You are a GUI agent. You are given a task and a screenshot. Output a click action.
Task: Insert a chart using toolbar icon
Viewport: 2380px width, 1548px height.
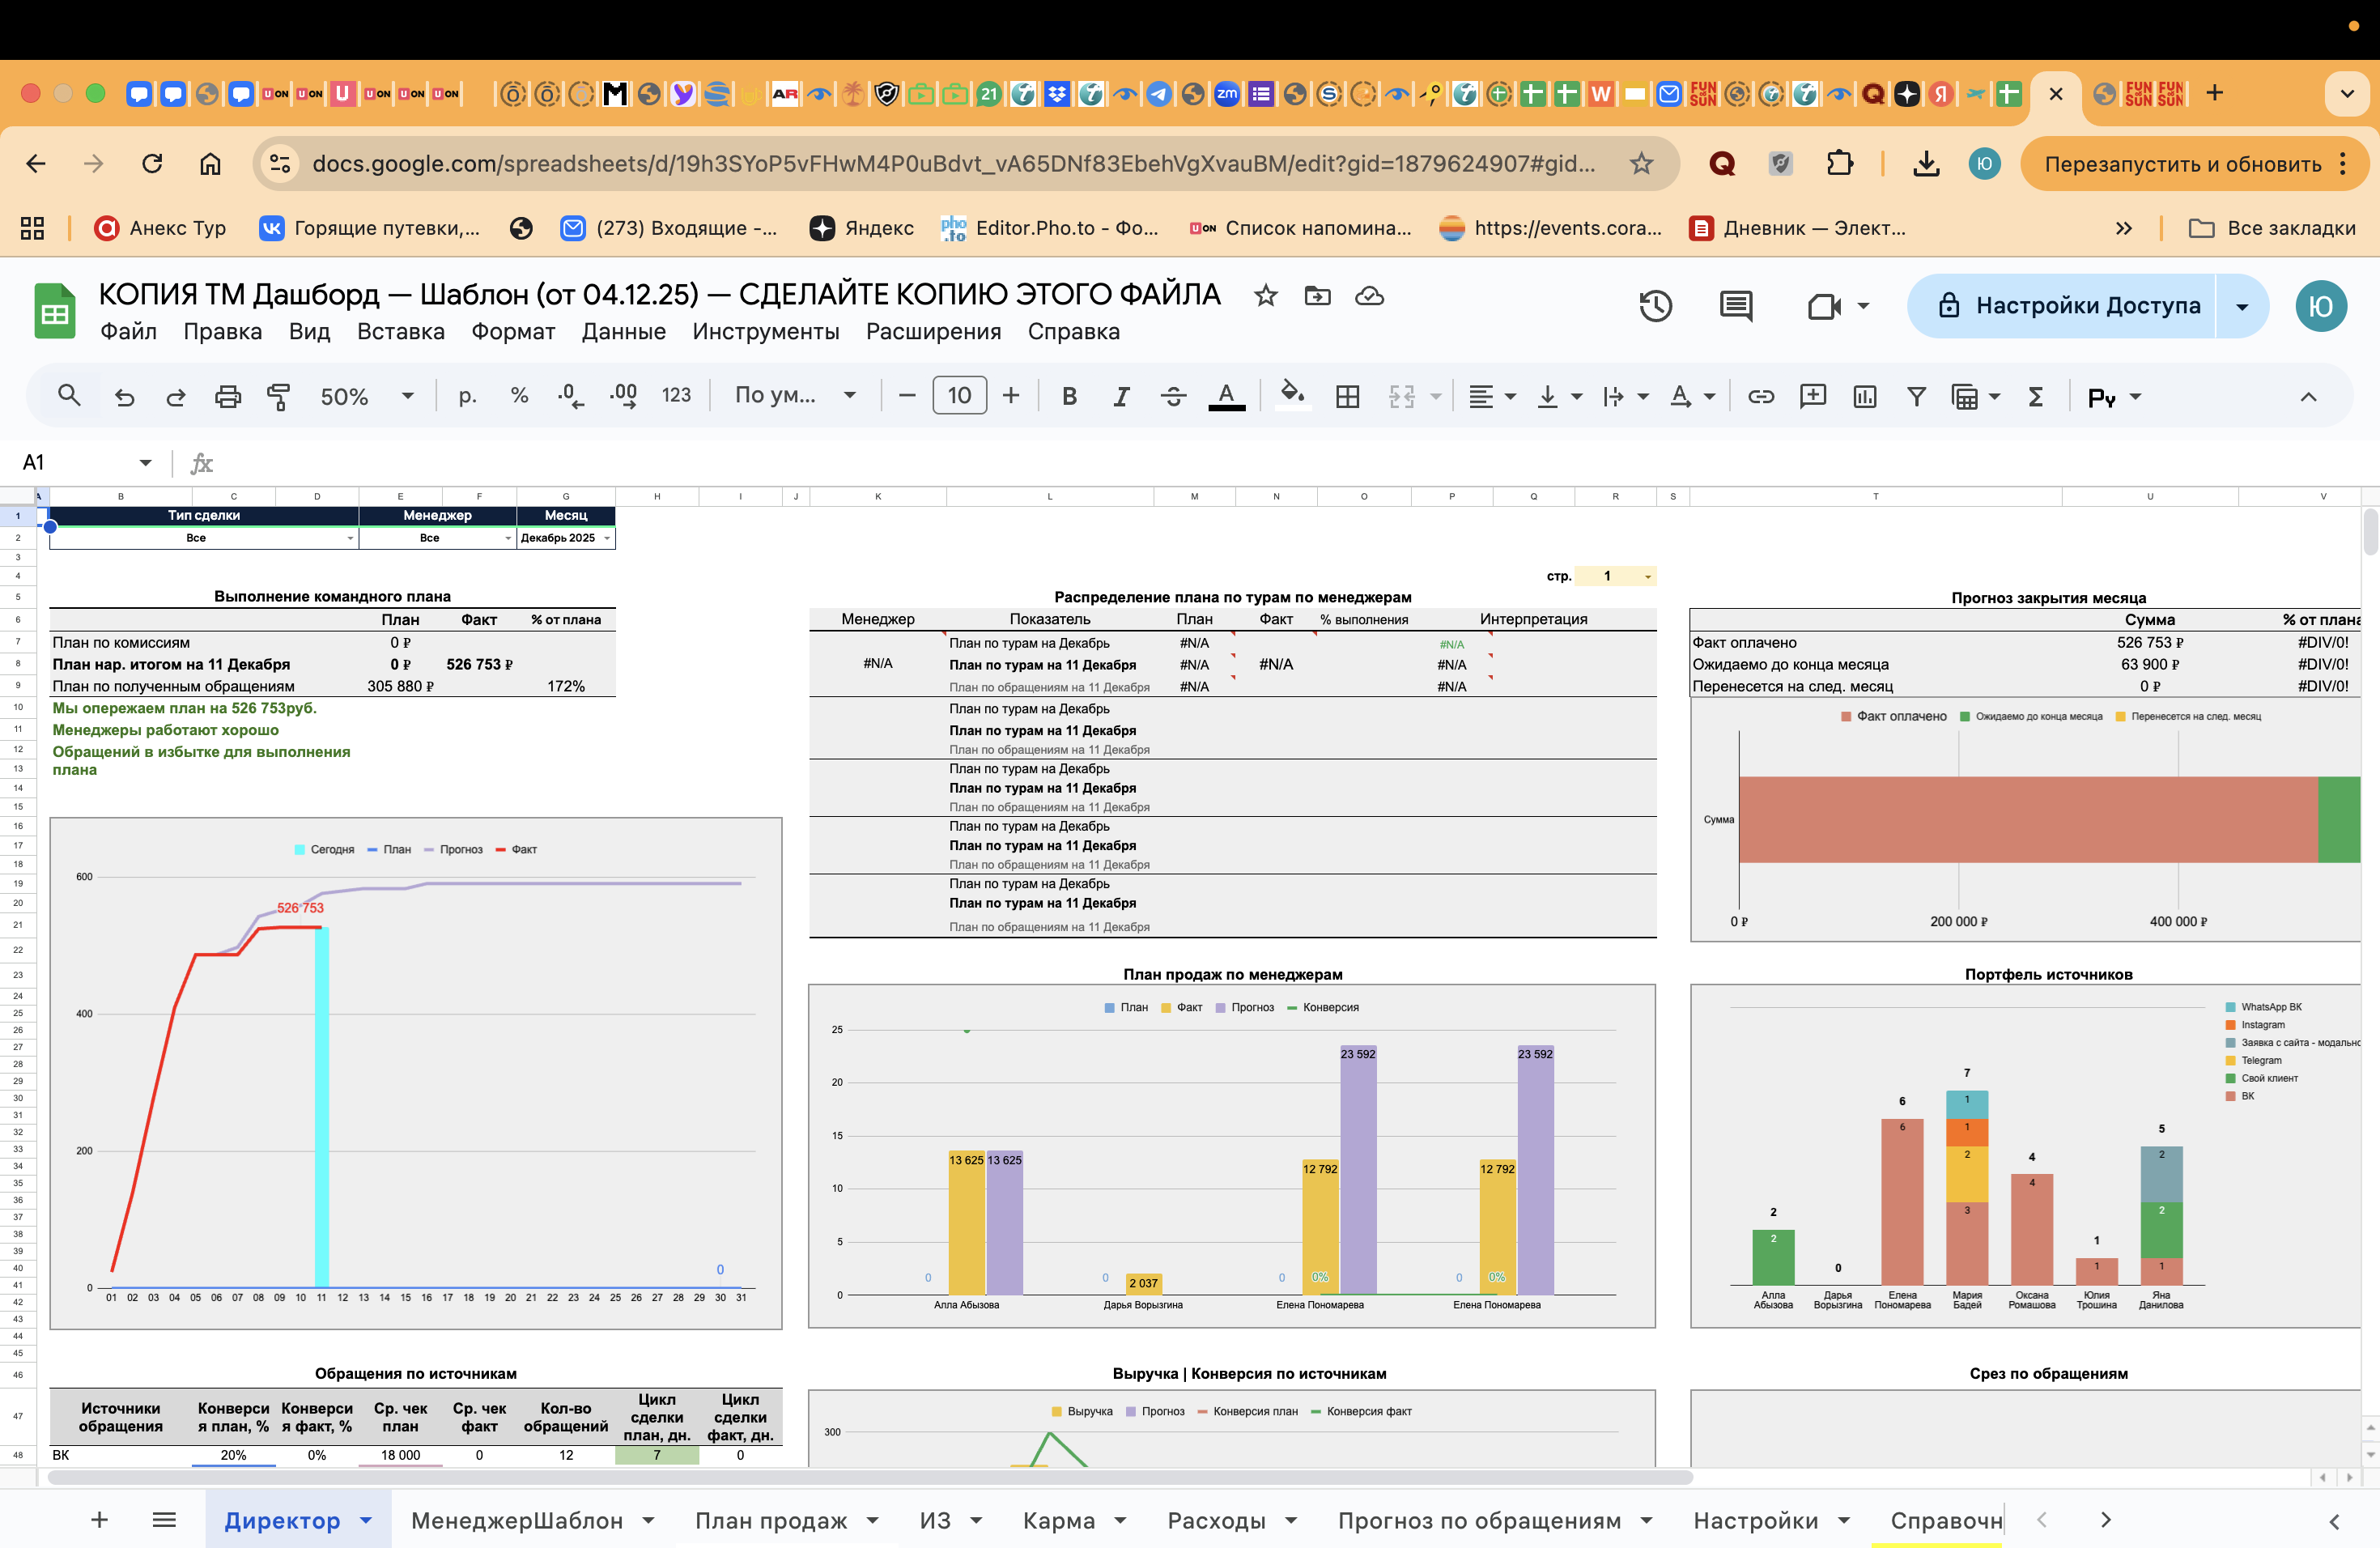coord(1864,397)
